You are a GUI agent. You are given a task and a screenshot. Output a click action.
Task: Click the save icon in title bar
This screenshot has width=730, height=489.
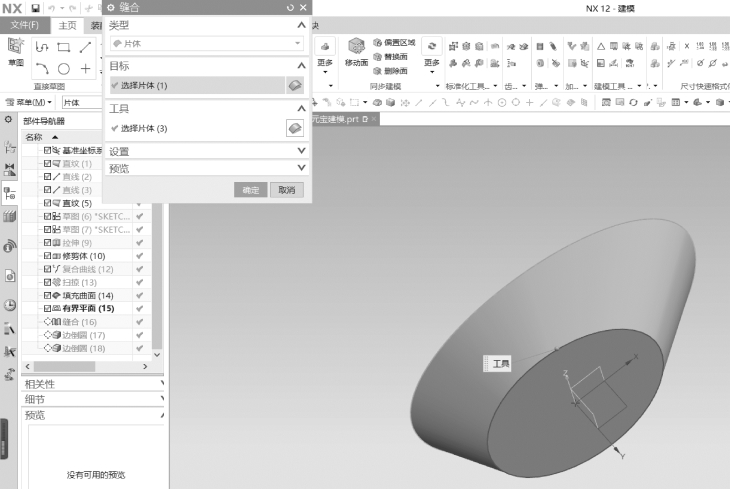click(x=36, y=8)
